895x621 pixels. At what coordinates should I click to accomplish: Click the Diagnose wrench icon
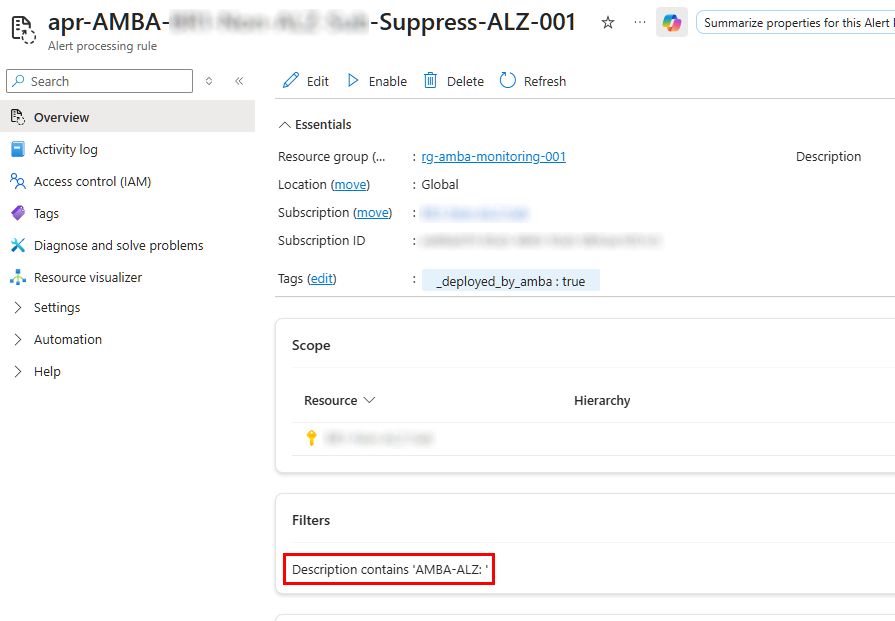pyautogui.click(x=18, y=245)
